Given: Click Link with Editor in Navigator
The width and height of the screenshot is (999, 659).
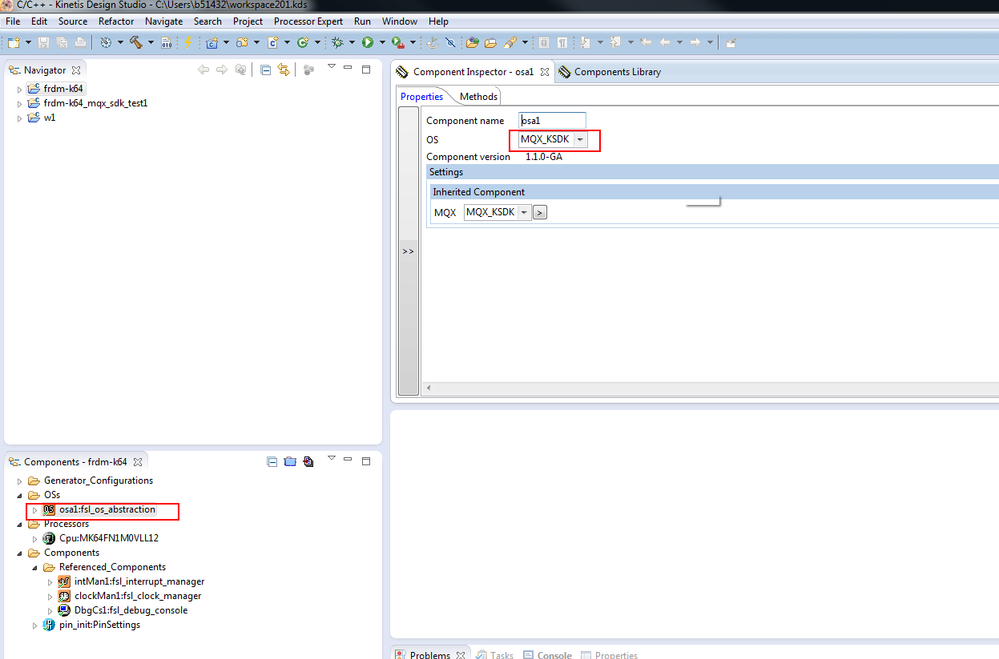Looking at the screenshot, I should [x=284, y=69].
